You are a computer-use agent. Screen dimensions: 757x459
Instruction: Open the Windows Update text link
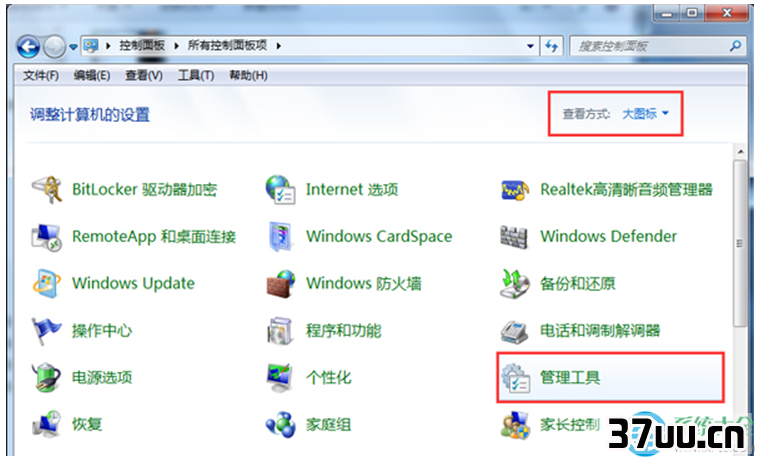tap(133, 283)
